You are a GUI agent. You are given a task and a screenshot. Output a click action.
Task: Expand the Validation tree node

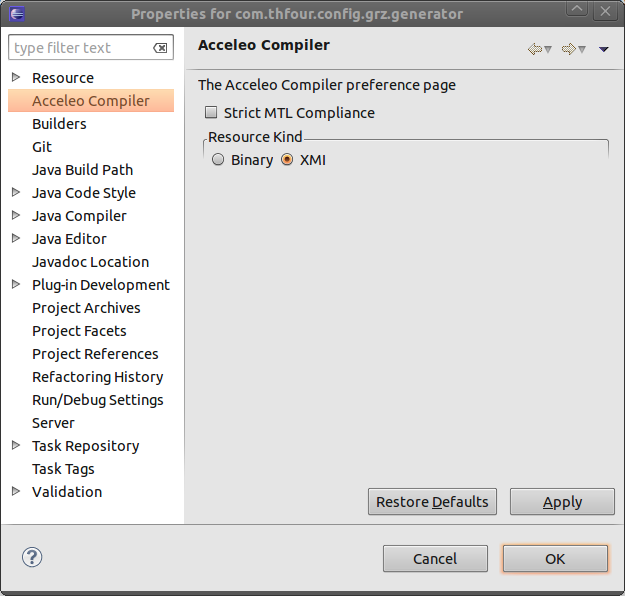click(16, 491)
